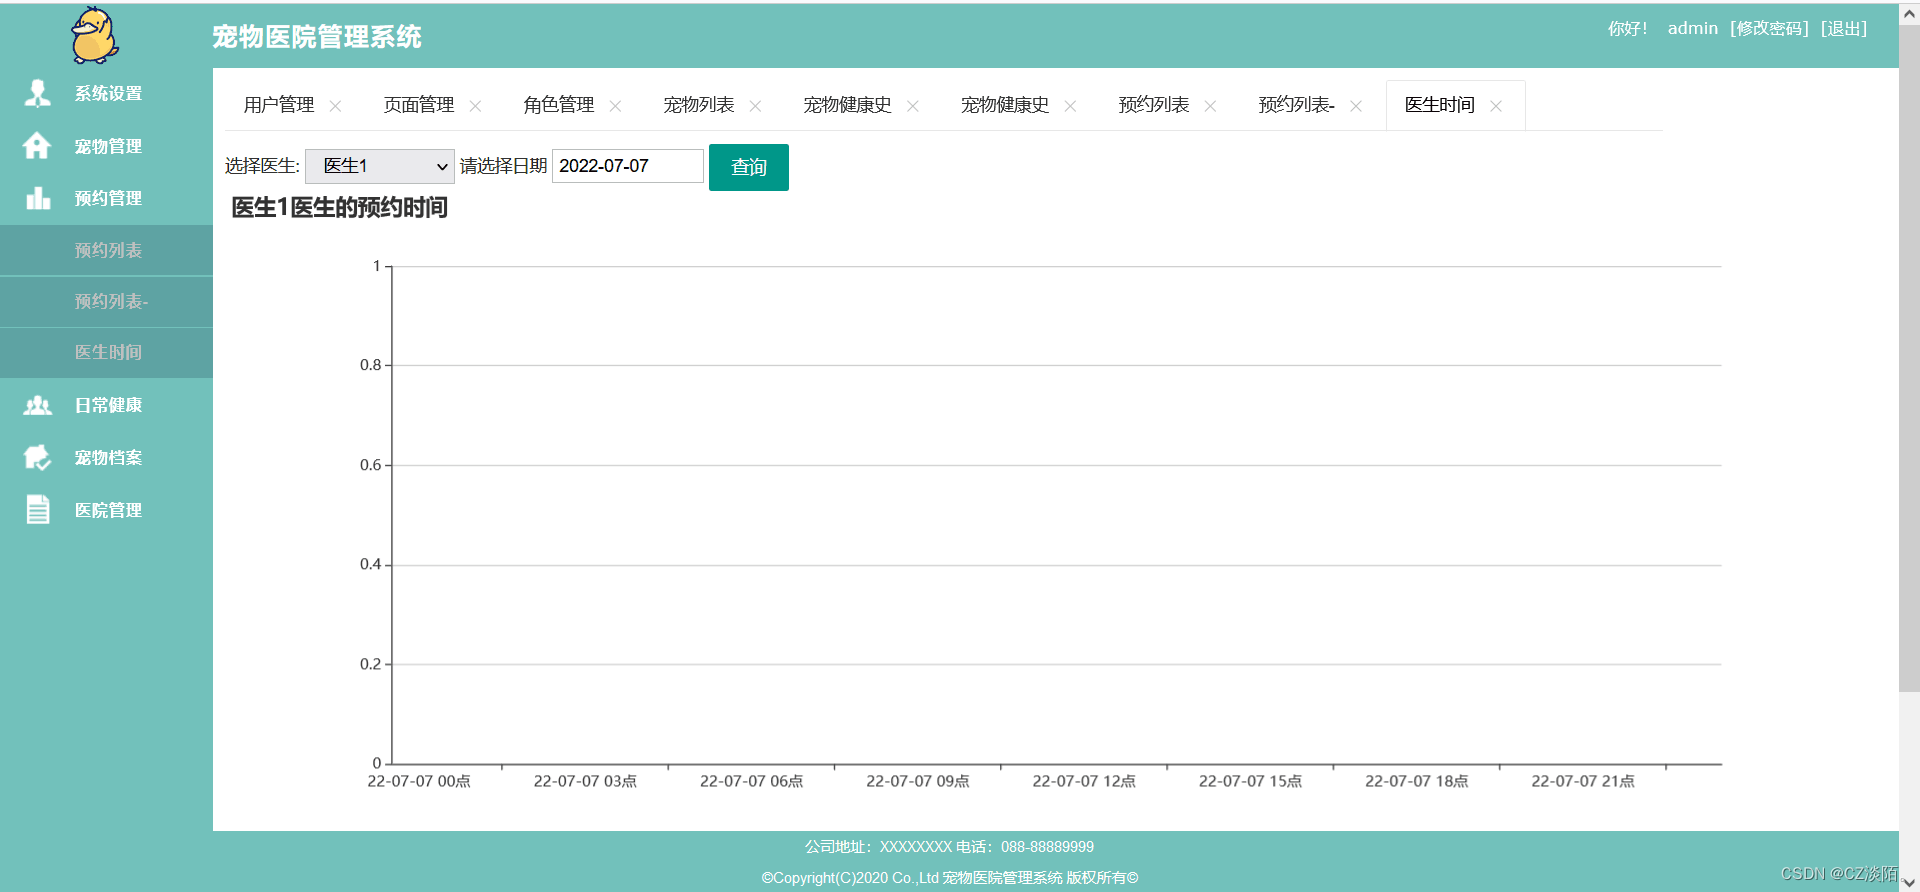Open 医生时间 in the sidebar

(106, 352)
